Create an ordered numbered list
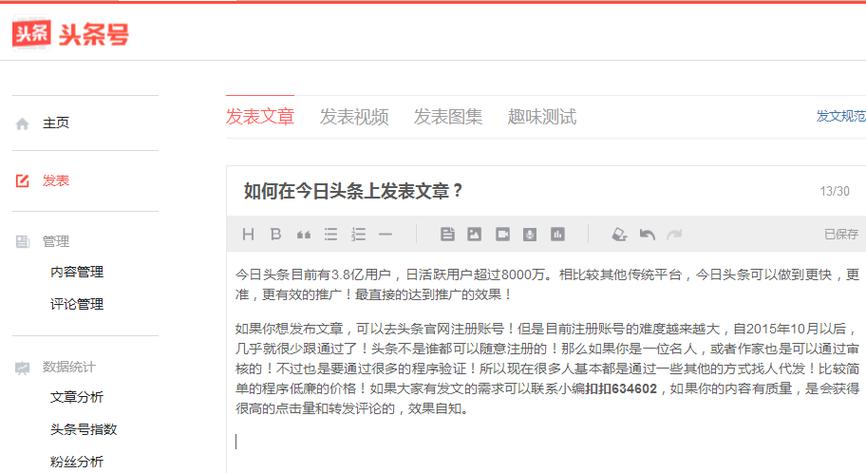The image size is (866, 473). (358, 234)
